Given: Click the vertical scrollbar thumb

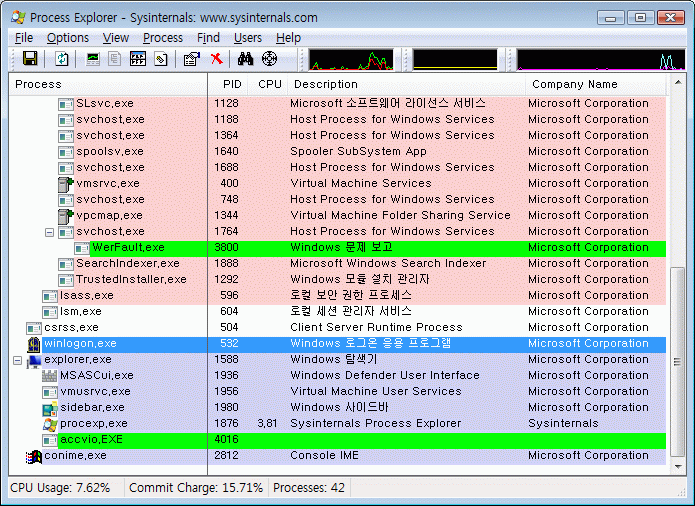Looking at the screenshot, I should (678, 362).
